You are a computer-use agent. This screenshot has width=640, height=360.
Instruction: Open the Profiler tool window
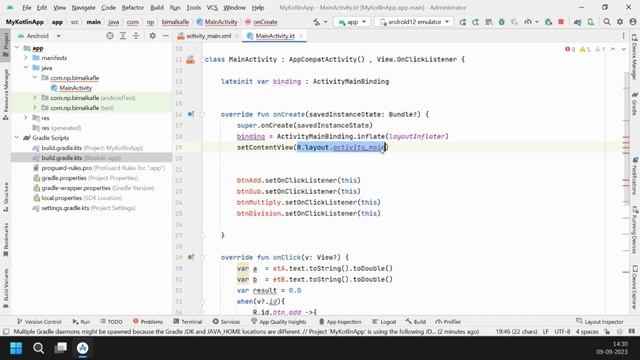pos(448,322)
